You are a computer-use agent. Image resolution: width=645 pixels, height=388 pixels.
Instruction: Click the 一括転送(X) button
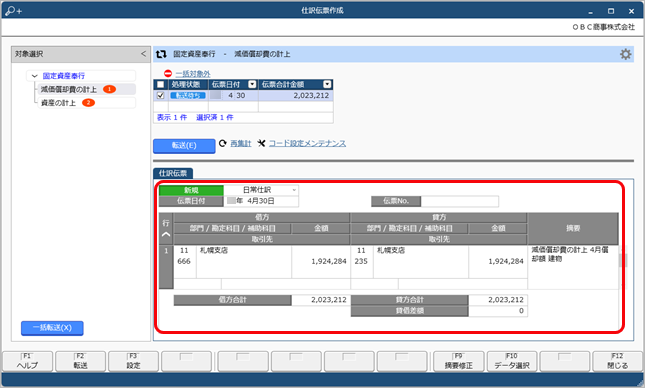(x=52, y=328)
